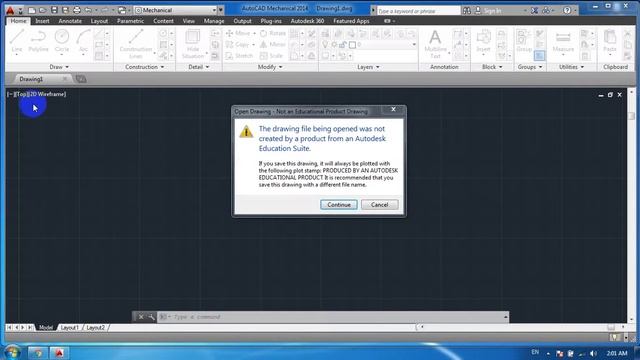Click the Paste tool
The height and width of the screenshot is (360, 640).
click(x=610, y=42)
